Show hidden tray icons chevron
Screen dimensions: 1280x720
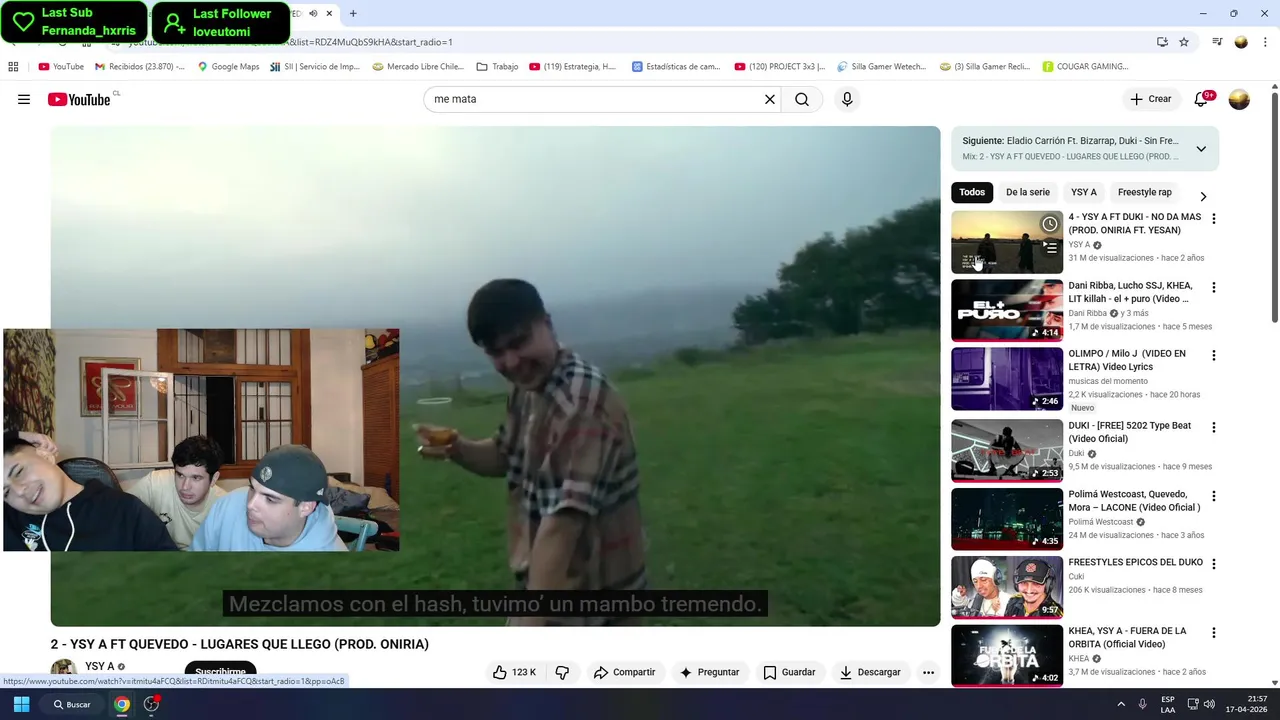tap(1121, 704)
